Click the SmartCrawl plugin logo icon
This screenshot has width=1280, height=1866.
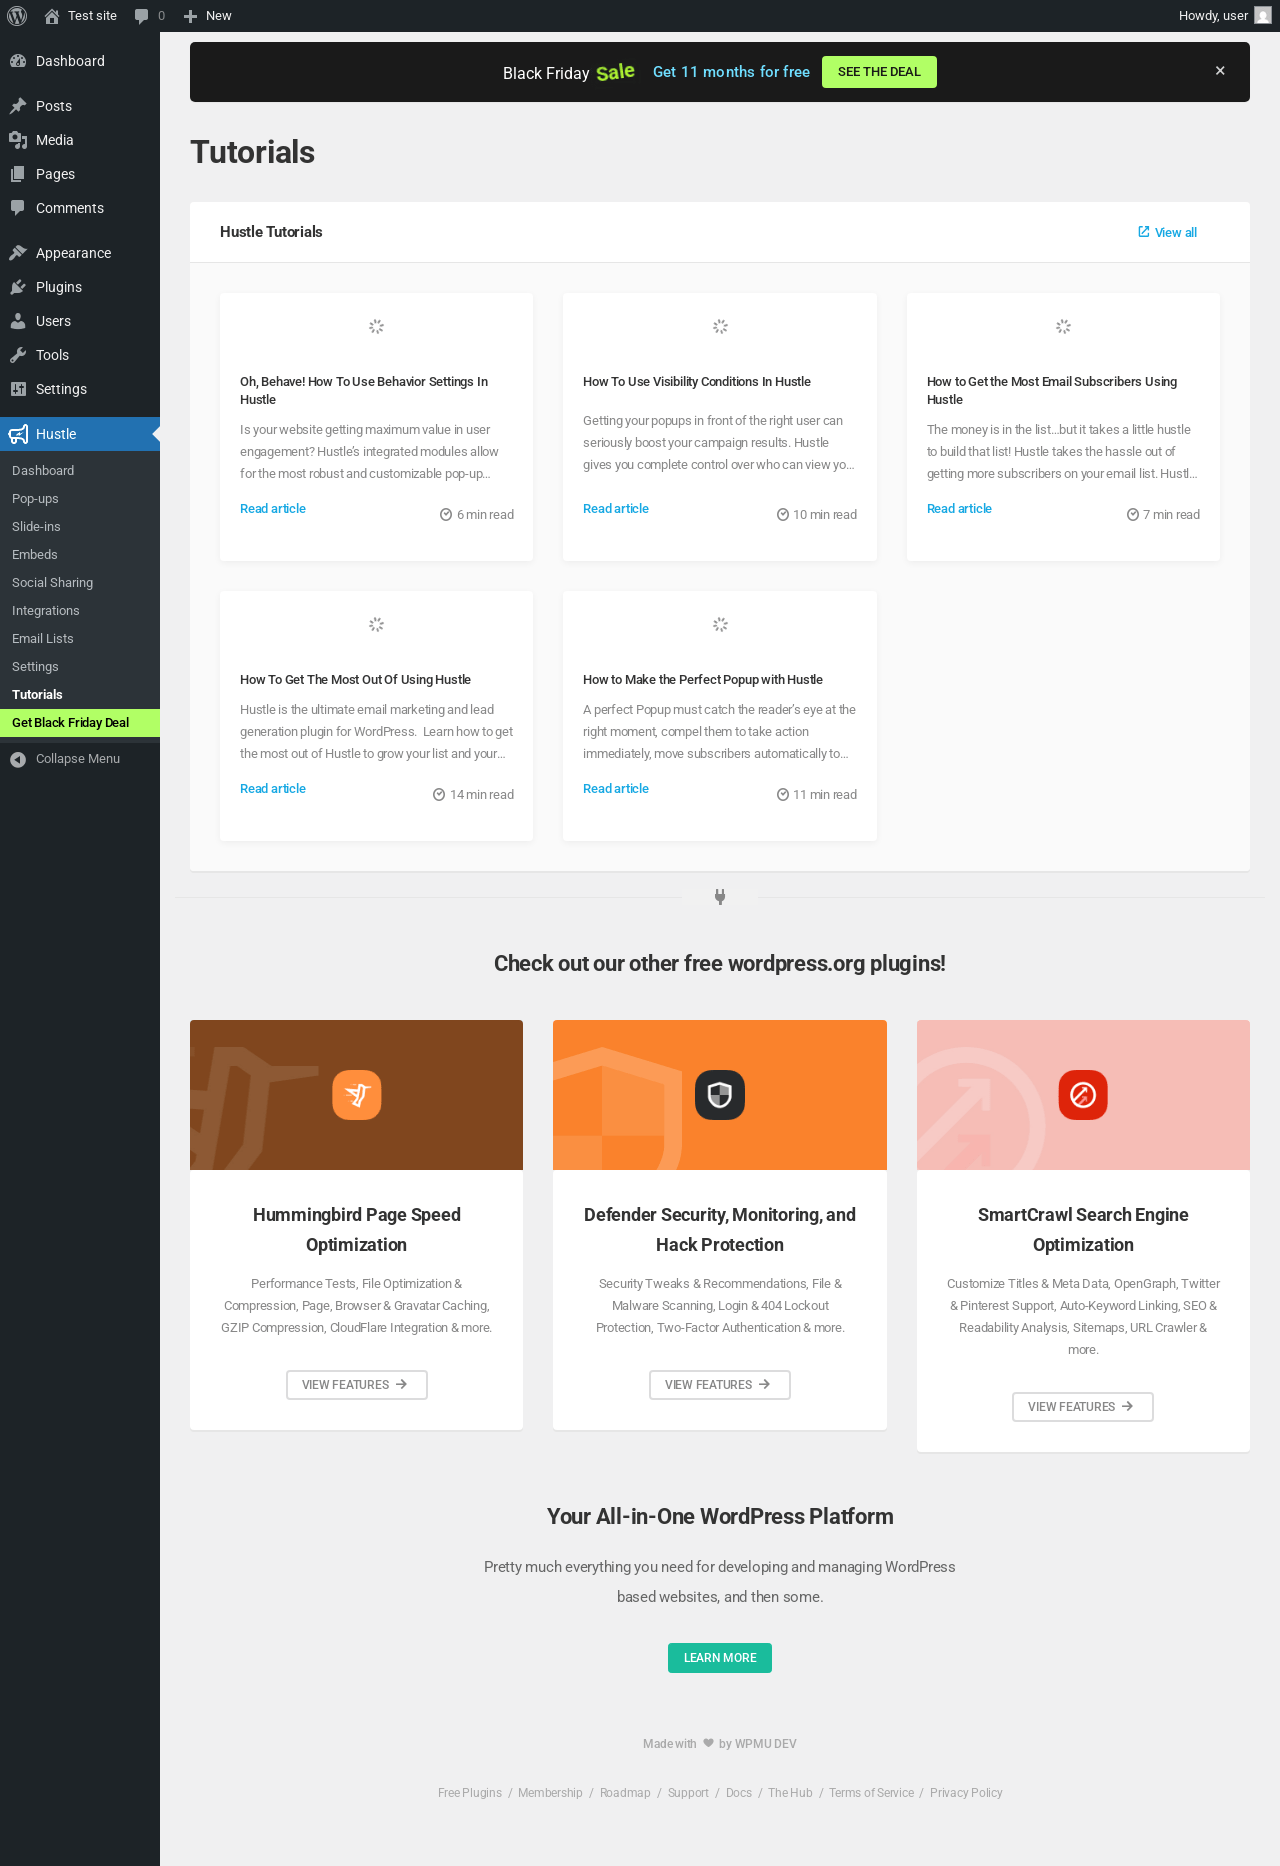pyautogui.click(x=1083, y=1095)
